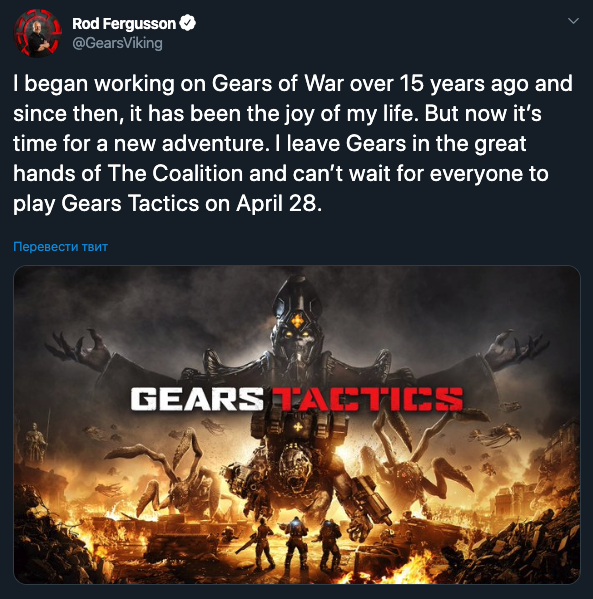Click the armored chest emblem below logo

(297, 426)
